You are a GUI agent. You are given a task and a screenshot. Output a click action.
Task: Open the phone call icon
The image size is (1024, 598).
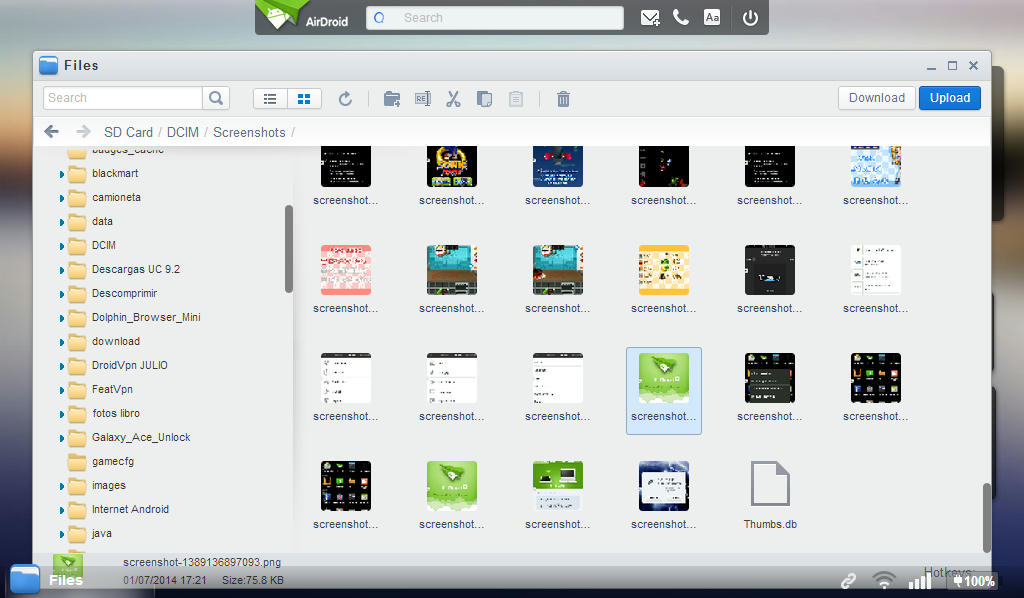tap(681, 18)
